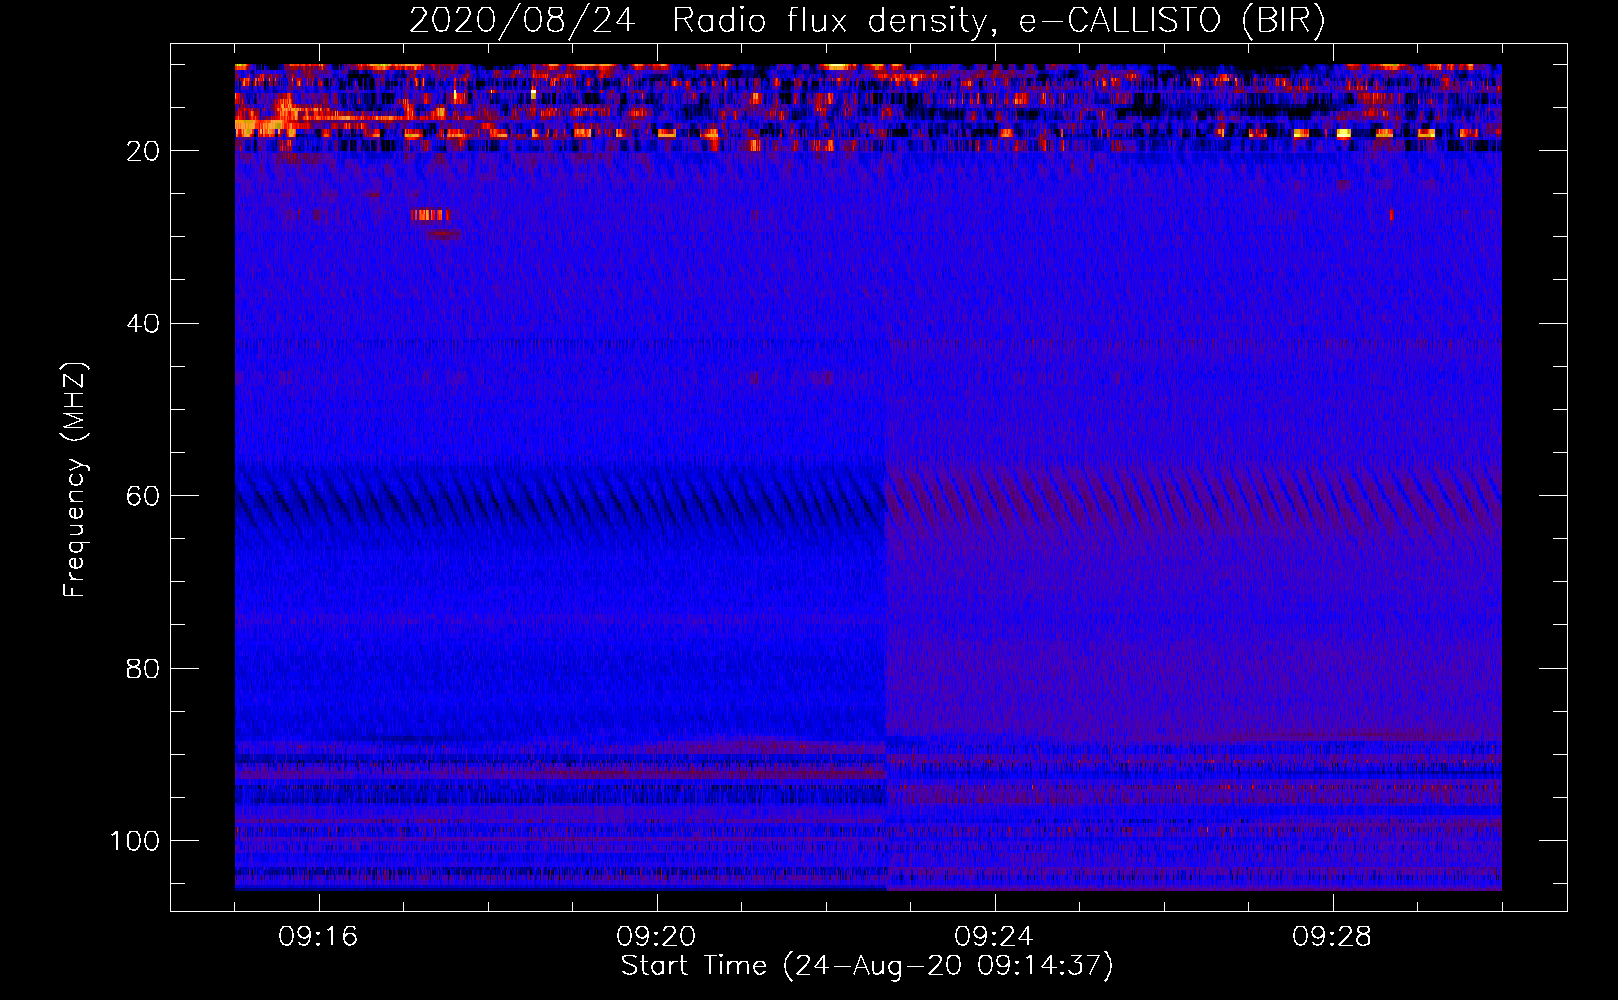This screenshot has height=1000, width=1618.
Task: Click the 100 MHz frequency tick label
Action: tap(135, 841)
